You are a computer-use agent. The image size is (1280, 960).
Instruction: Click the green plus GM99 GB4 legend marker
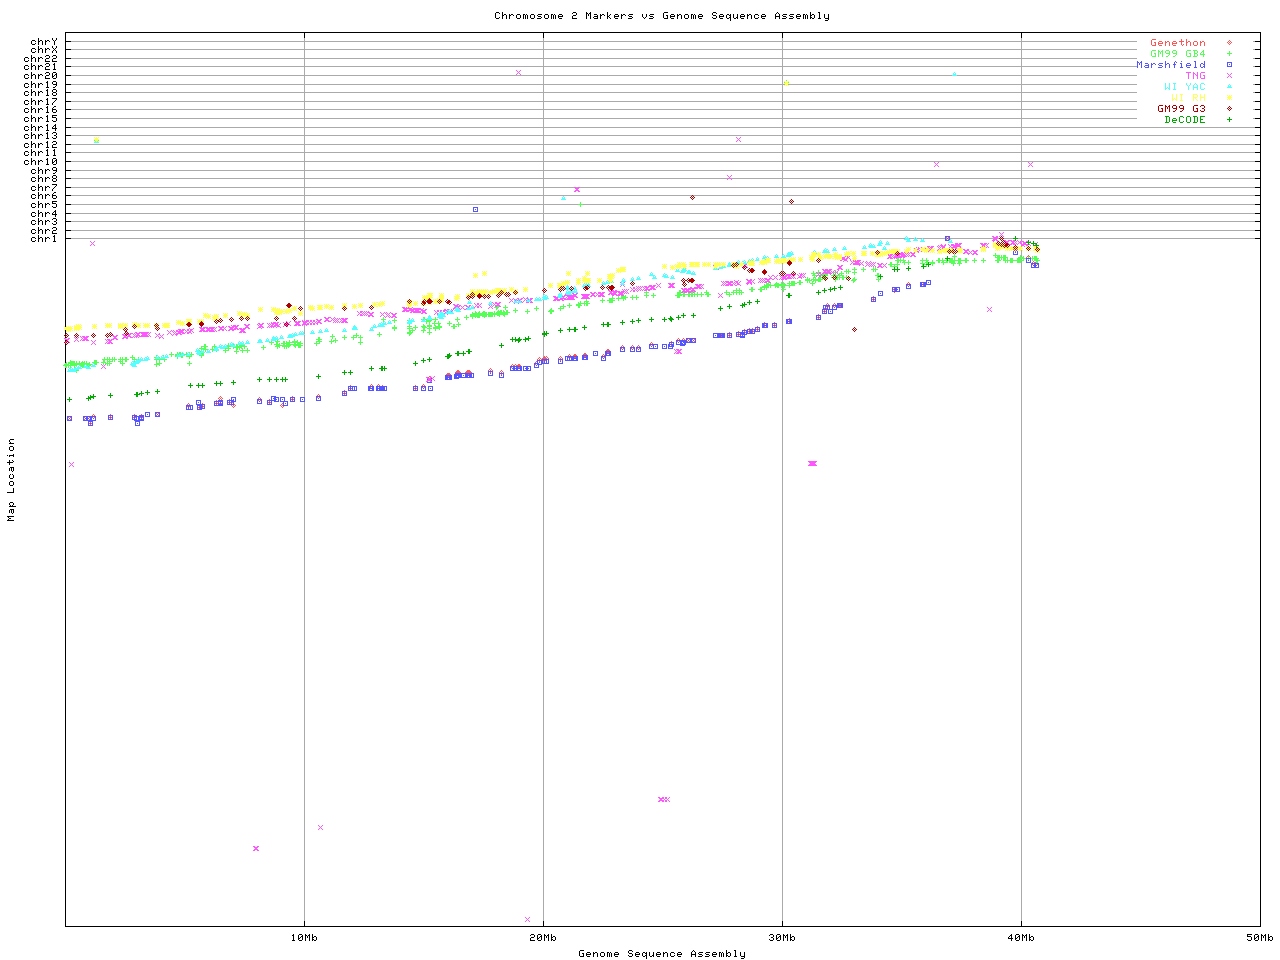1229,54
